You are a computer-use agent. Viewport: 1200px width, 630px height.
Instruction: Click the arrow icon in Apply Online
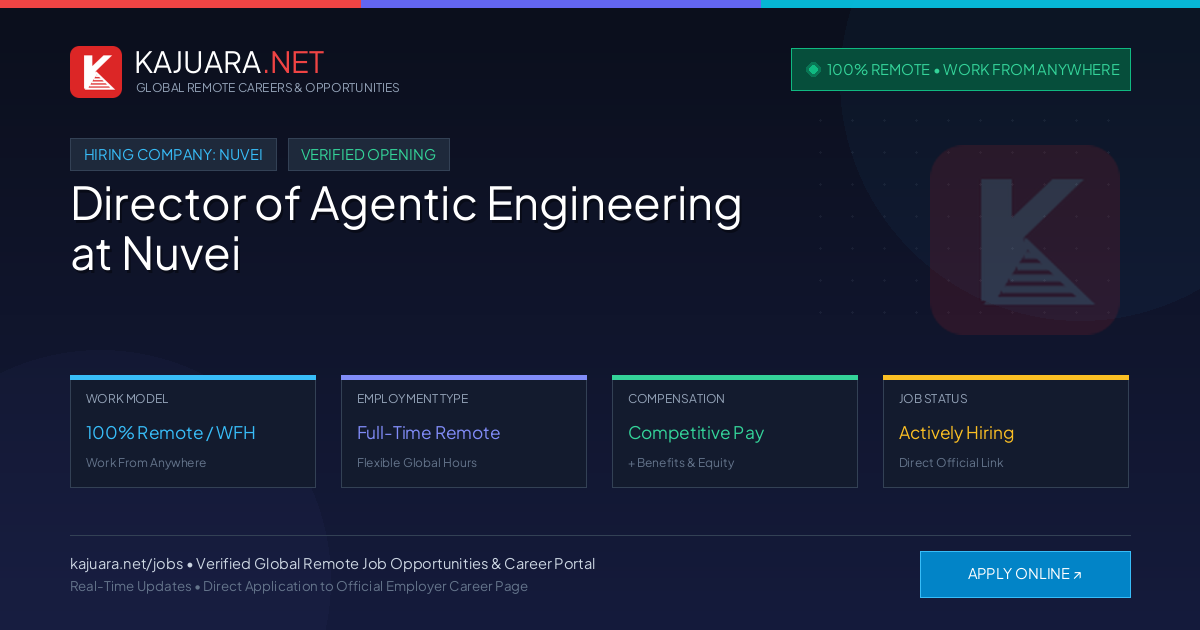(1077, 575)
